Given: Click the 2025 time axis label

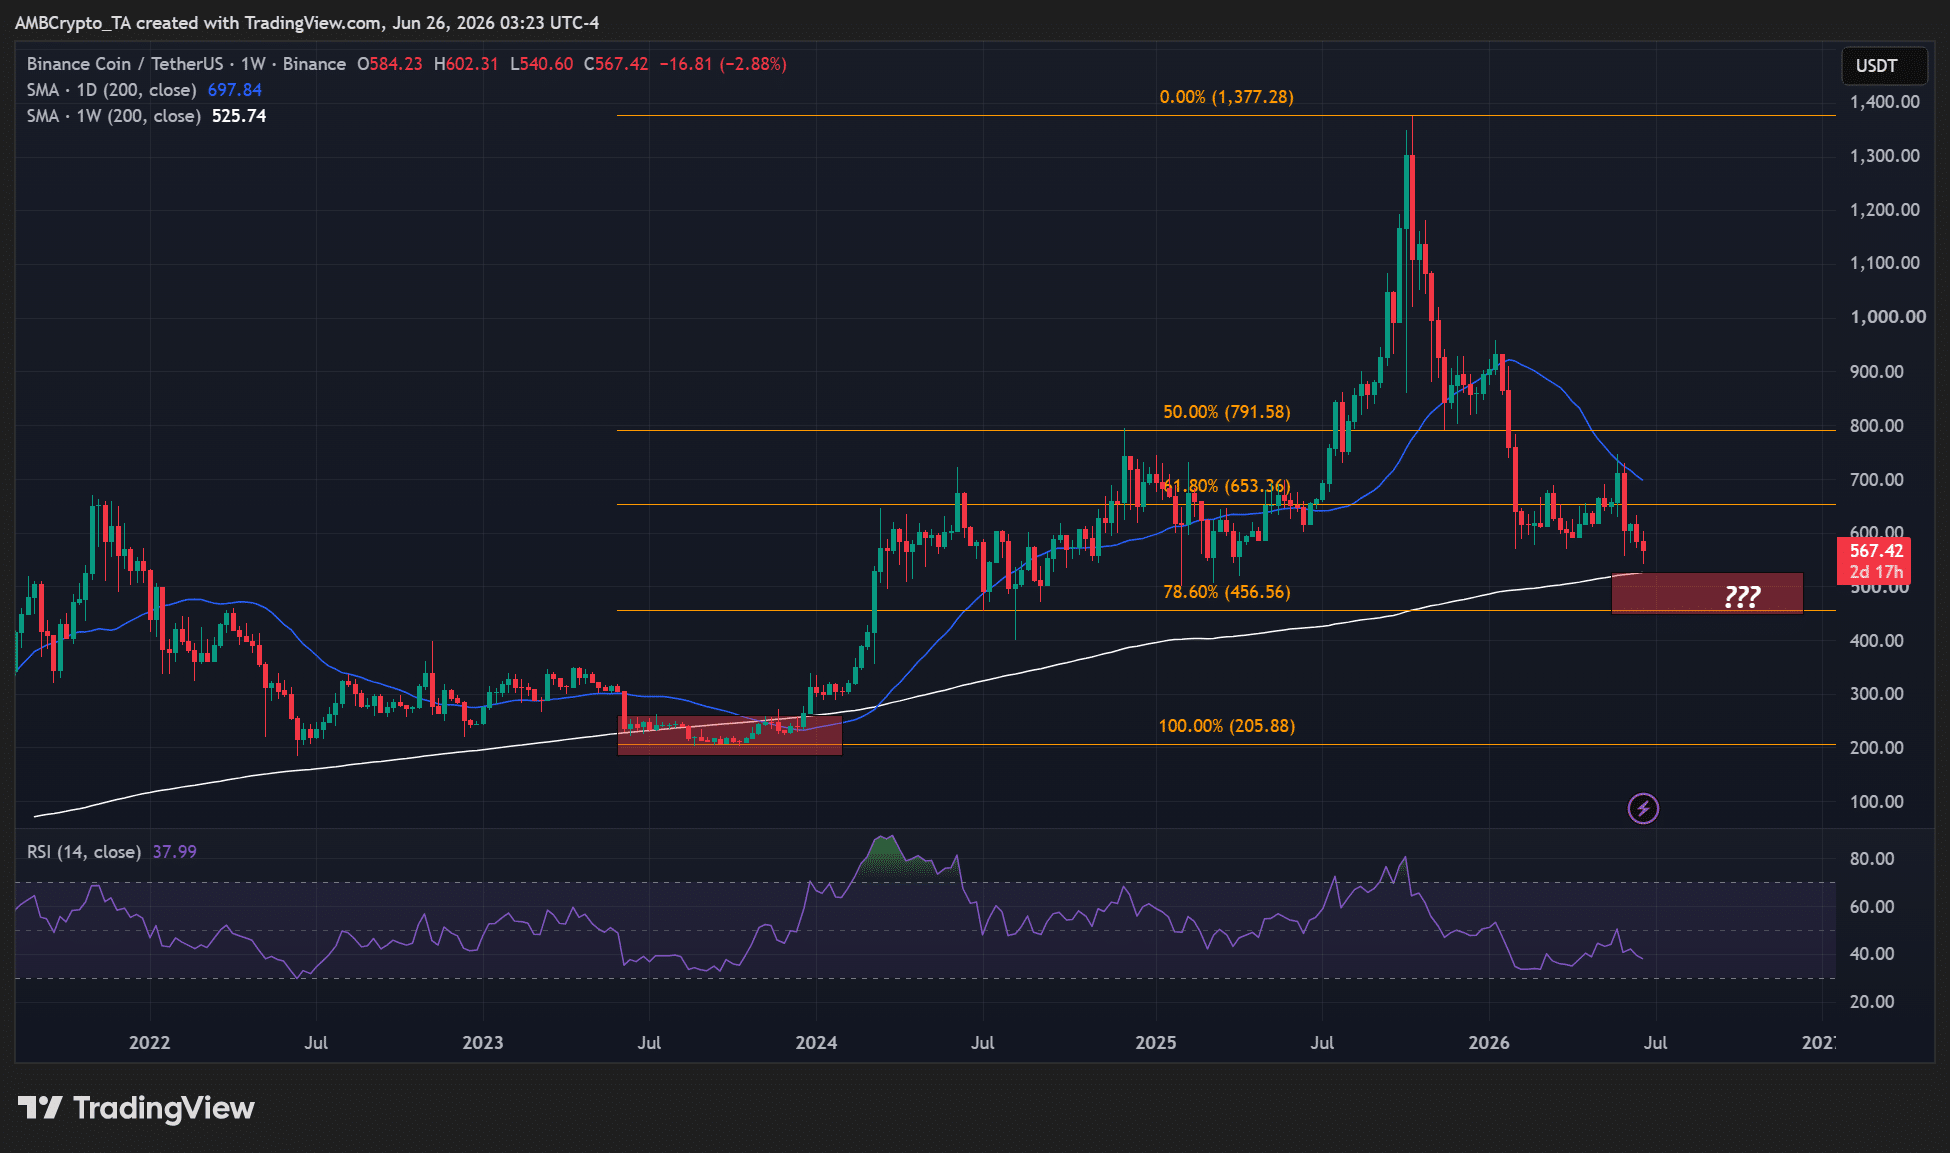Looking at the screenshot, I should [x=1156, y=1042].
